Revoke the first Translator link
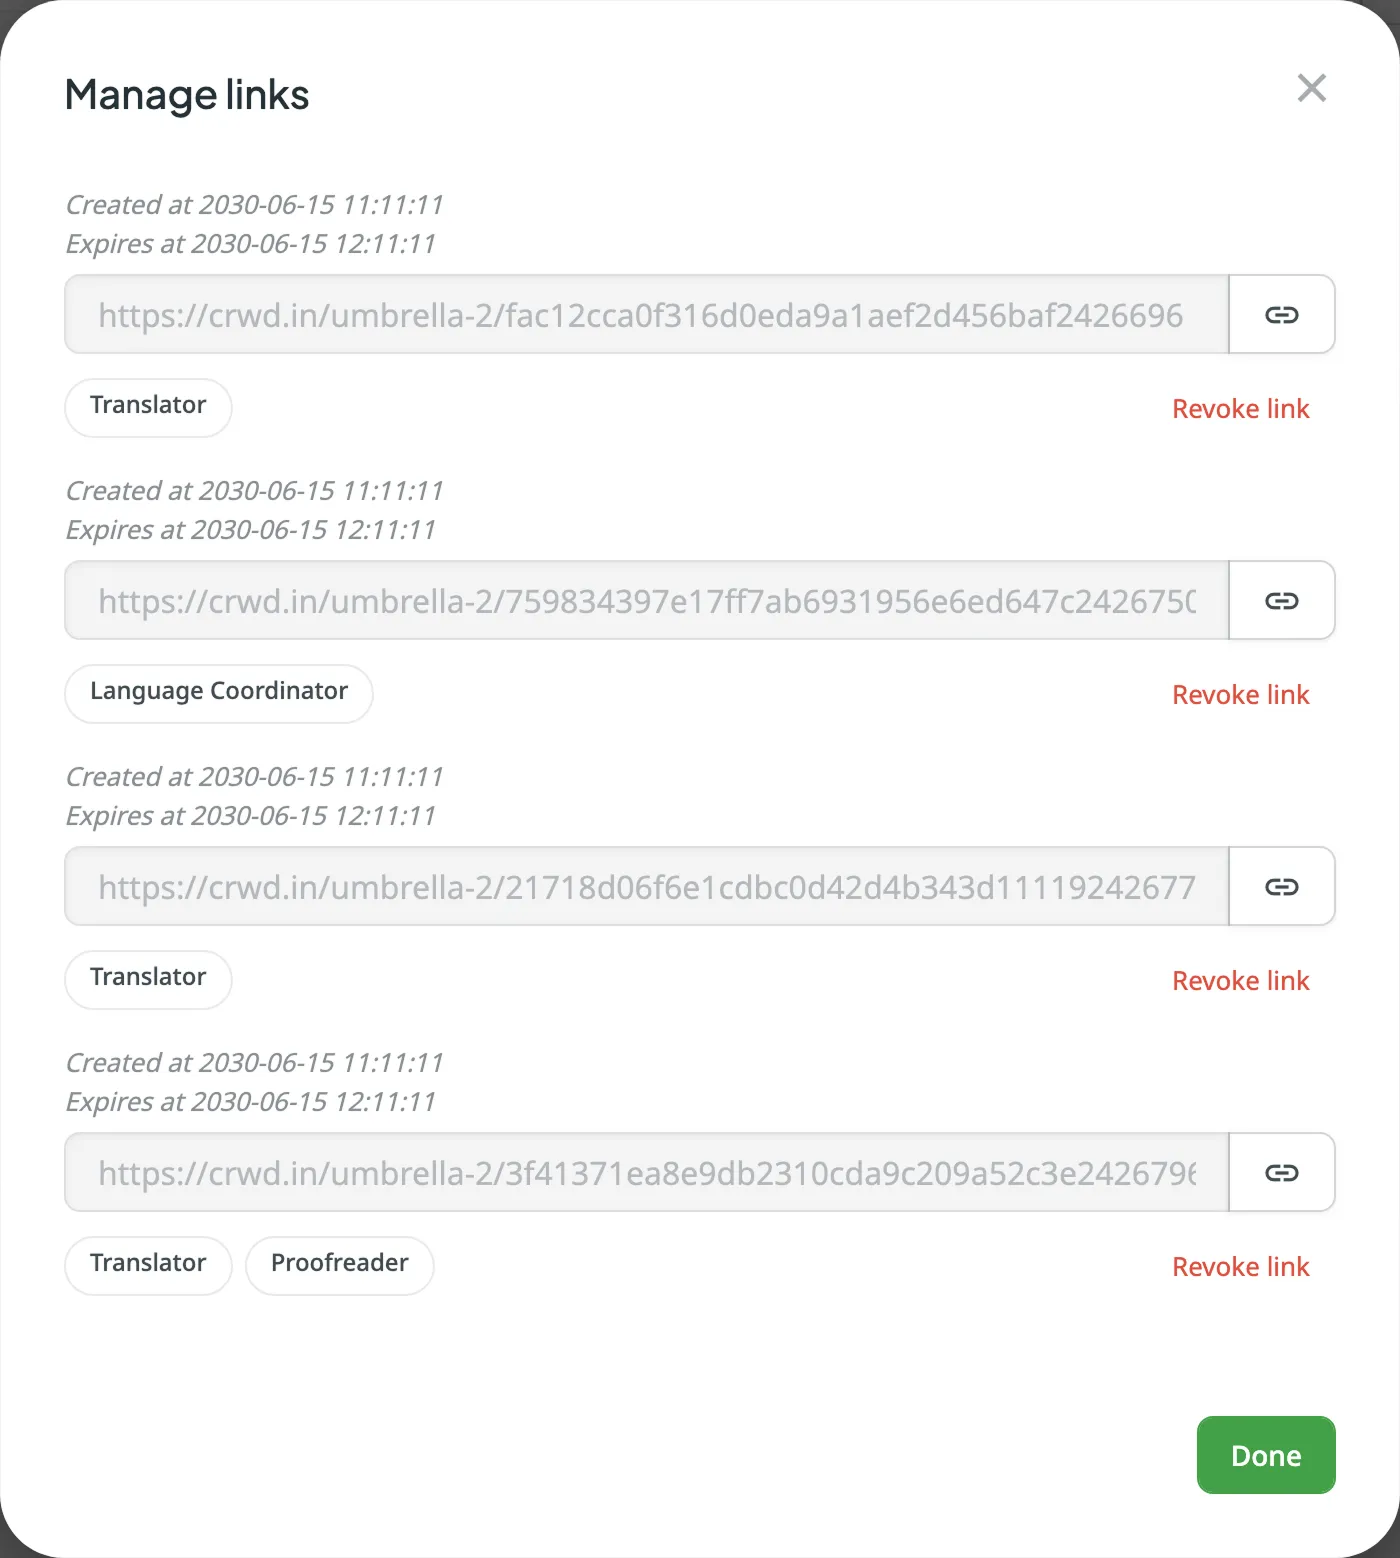Screen dimensions: 1400x1558 [1240, 408]
